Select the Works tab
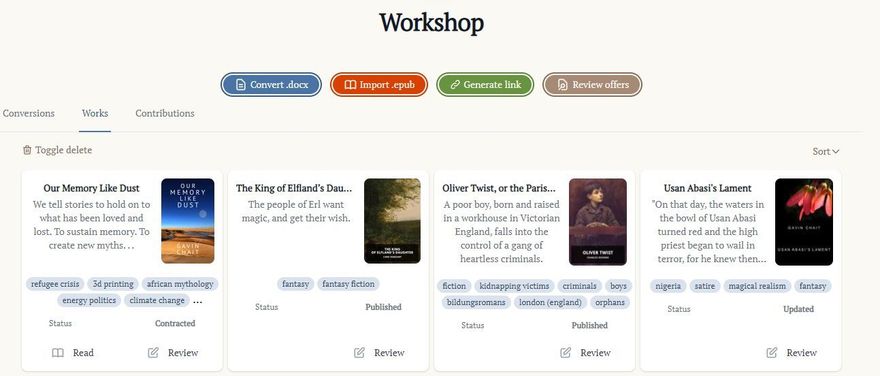 (95, 113)
